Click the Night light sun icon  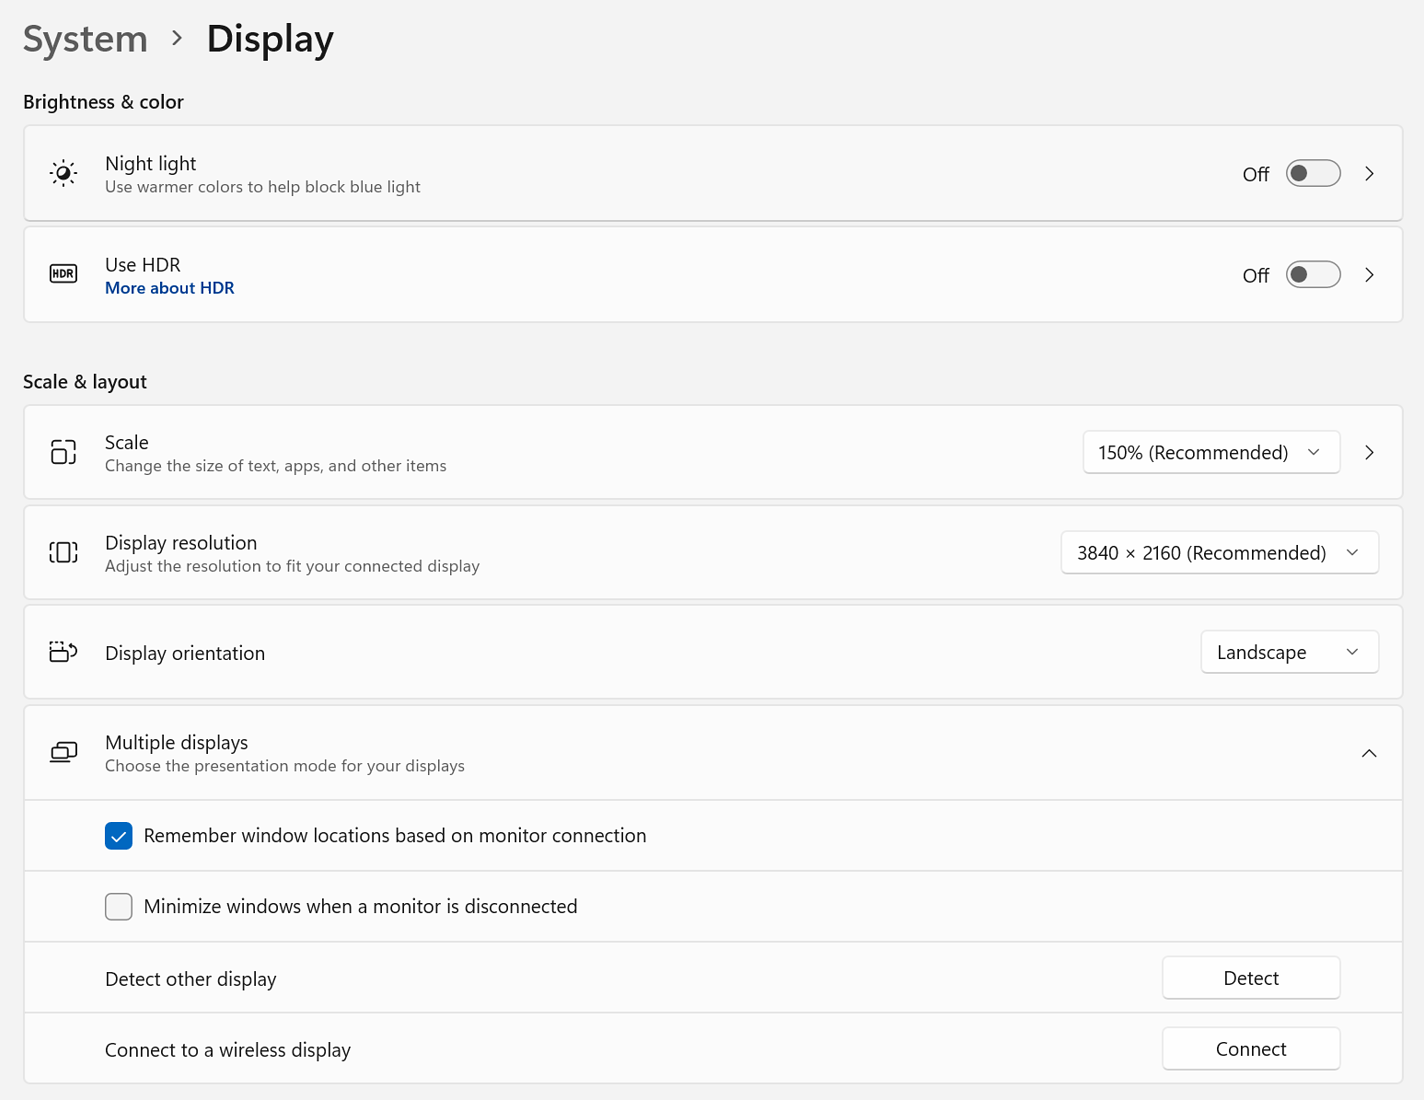[63, 172]
